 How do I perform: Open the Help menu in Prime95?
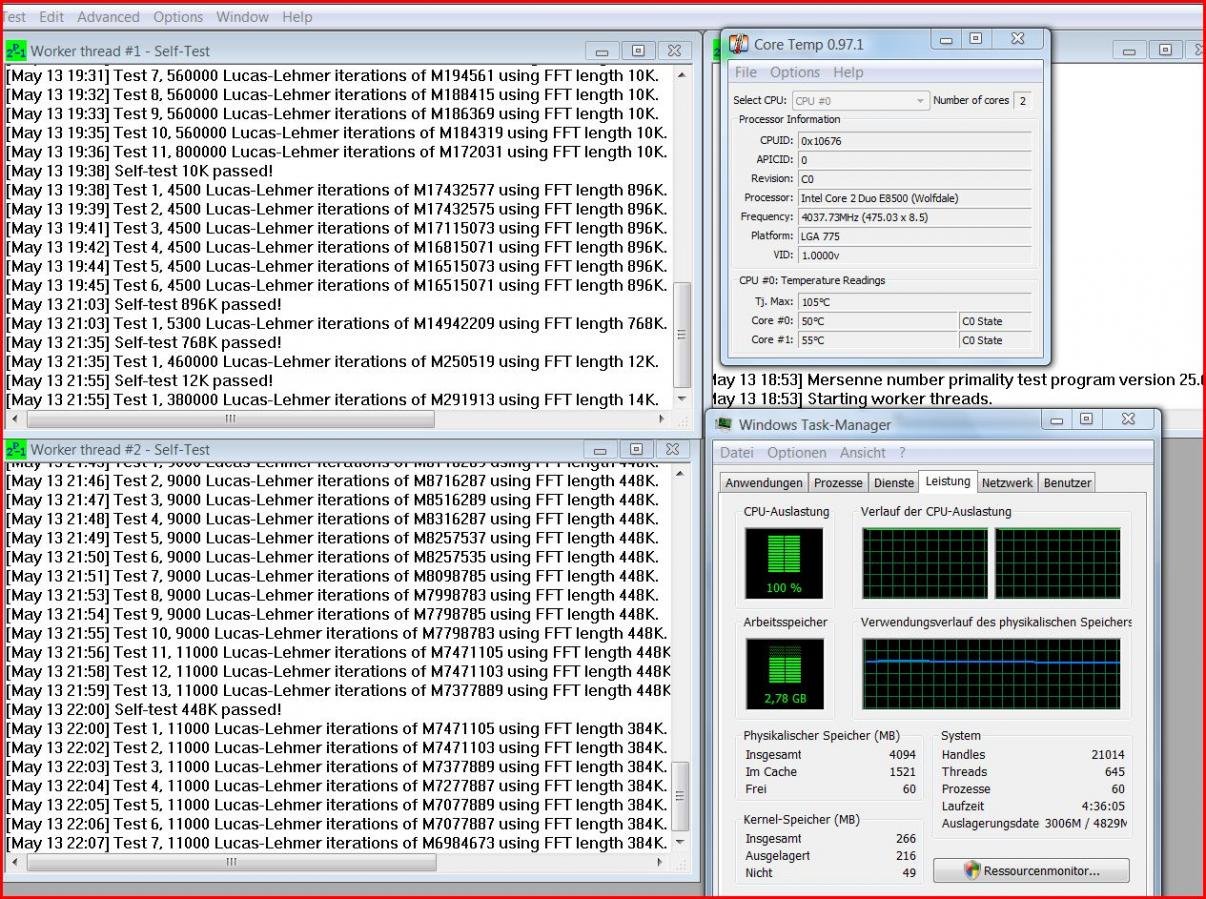point(297,17)
